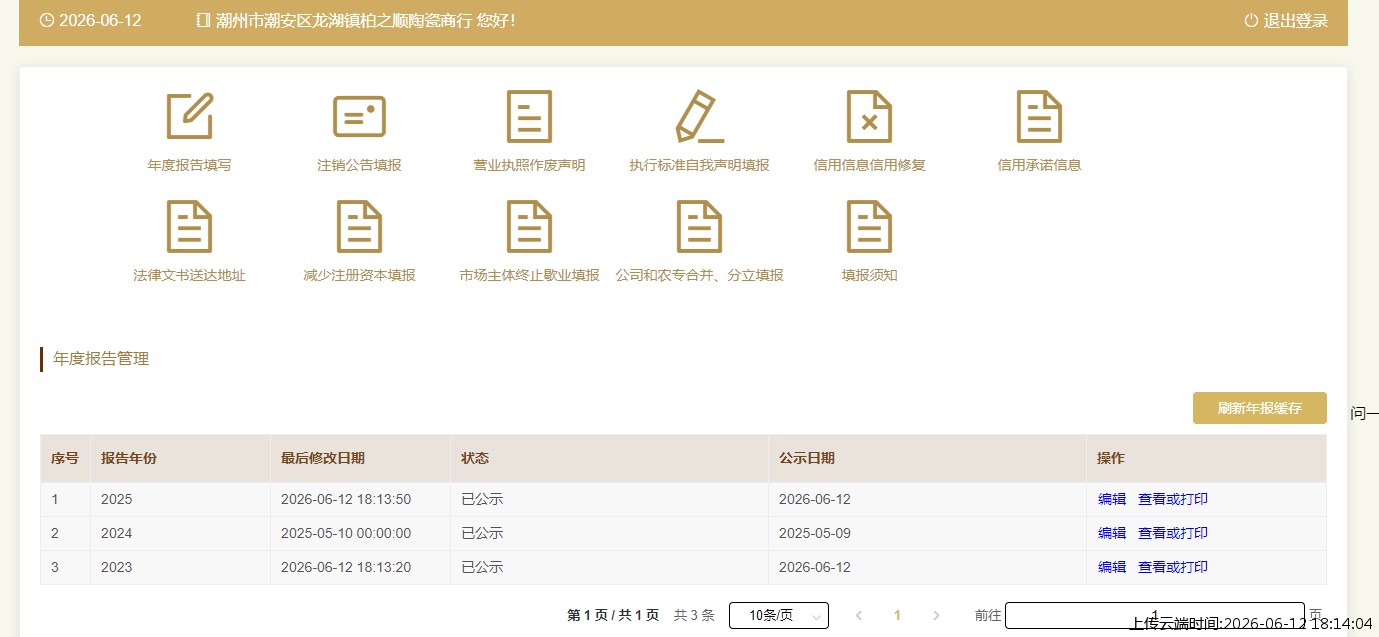Click the 操作 column header
Viewport: 1379px width, 637px height.
click(x=1111, y=458)
